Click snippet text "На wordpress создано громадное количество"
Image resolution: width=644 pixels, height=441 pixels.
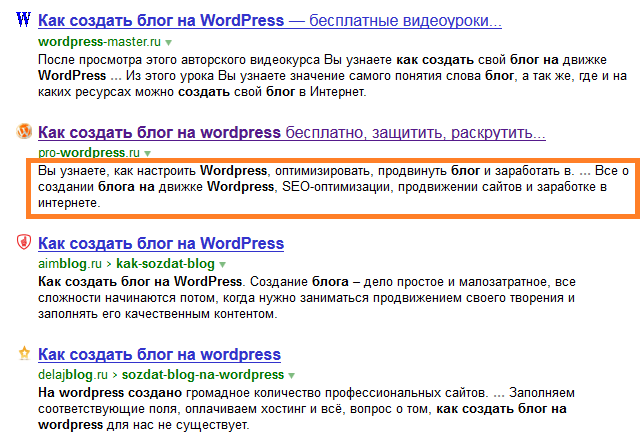point(179,393)
